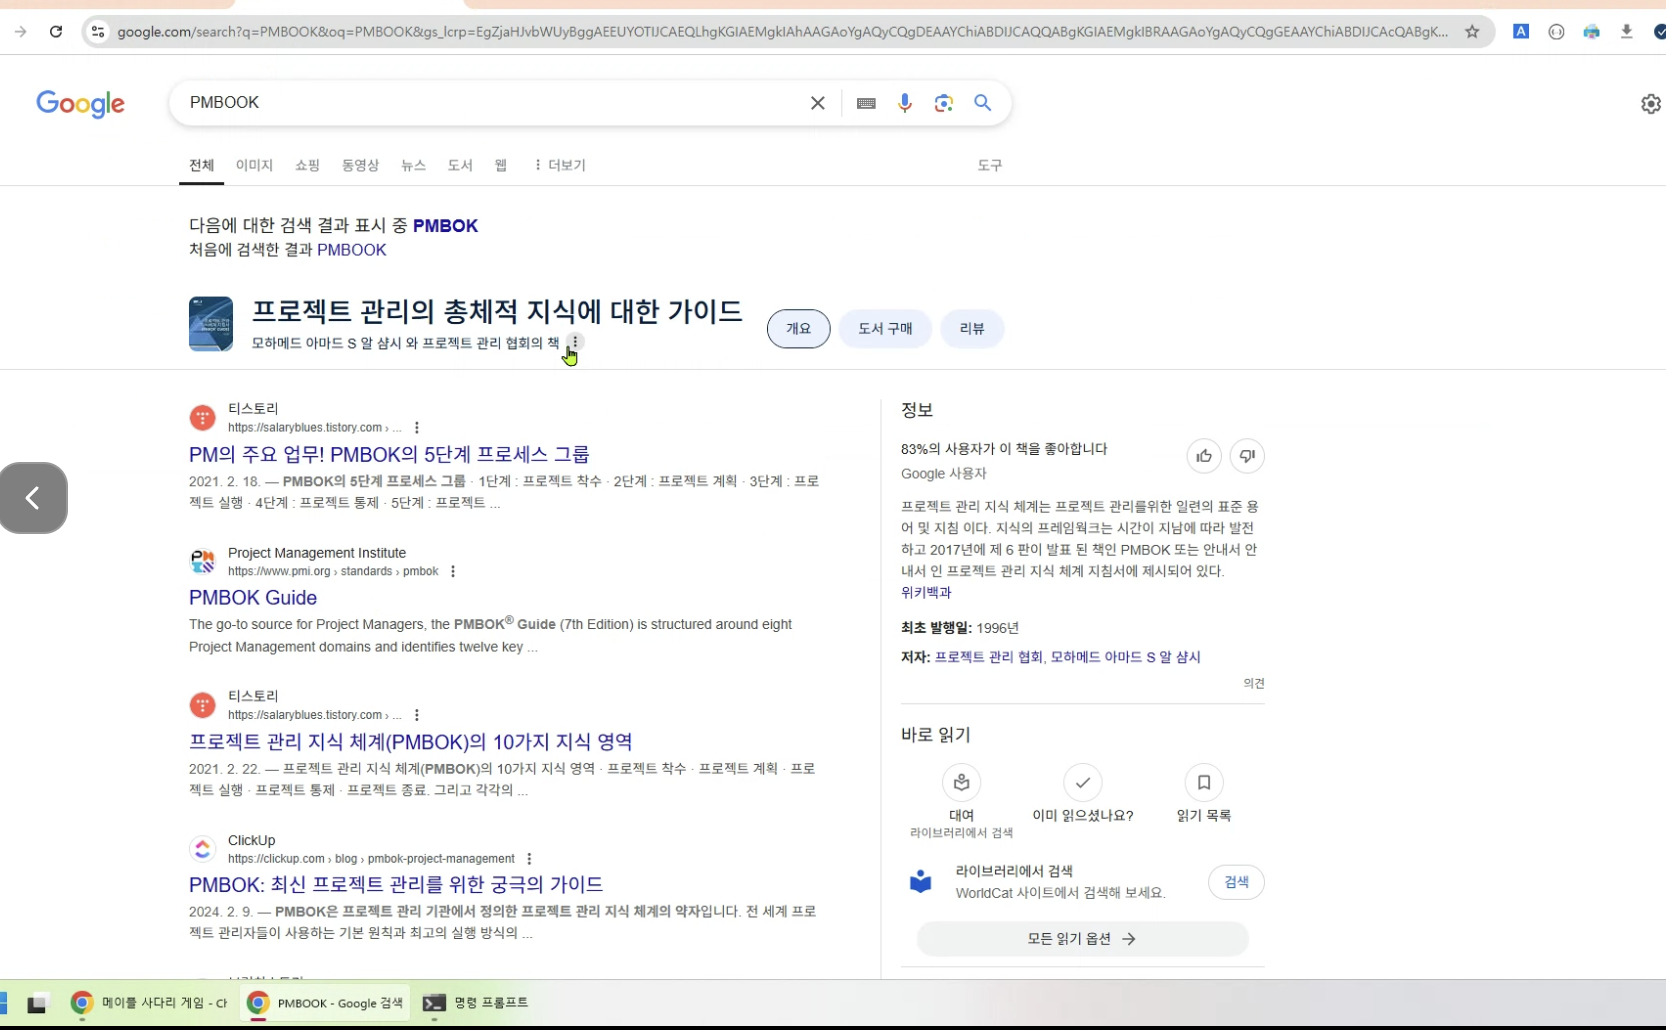Screen dimensions: 1666x1030
Task: Click the WorldCat library icon
Action: point(920,882)
